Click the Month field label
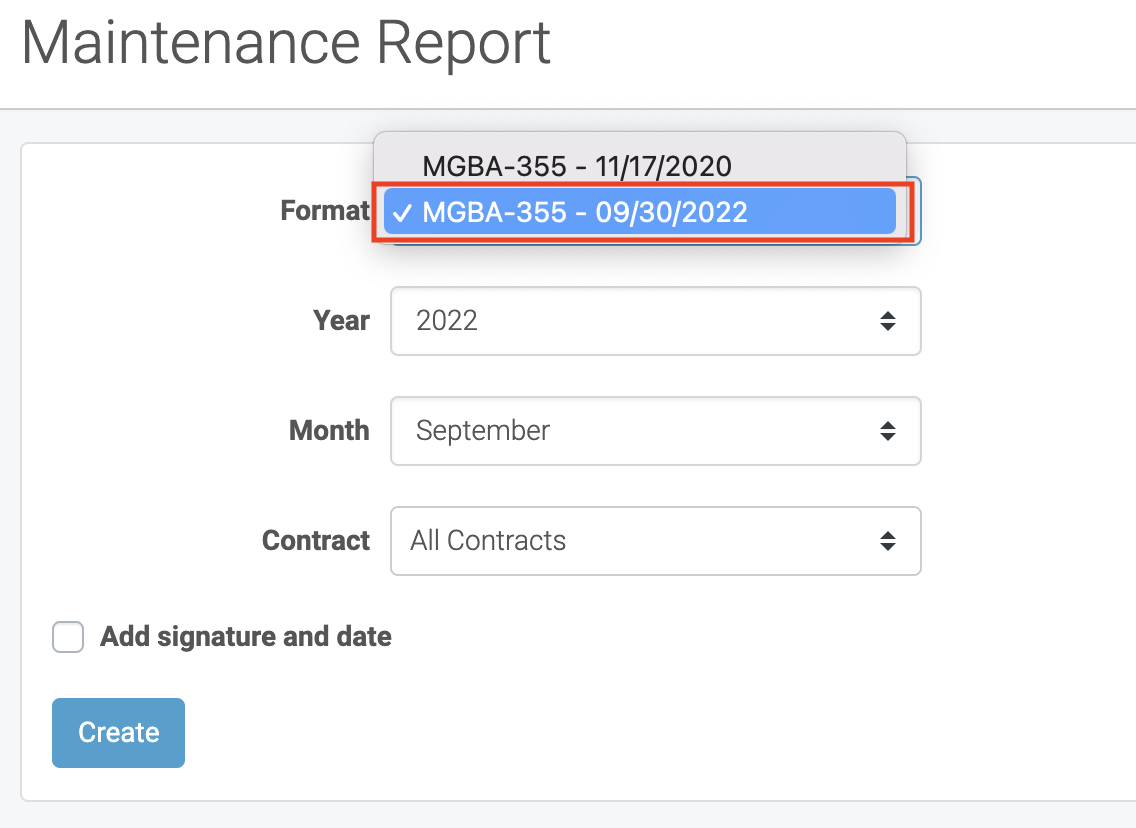The width and height of the screenshot is (1136, 828). [329, 431]
